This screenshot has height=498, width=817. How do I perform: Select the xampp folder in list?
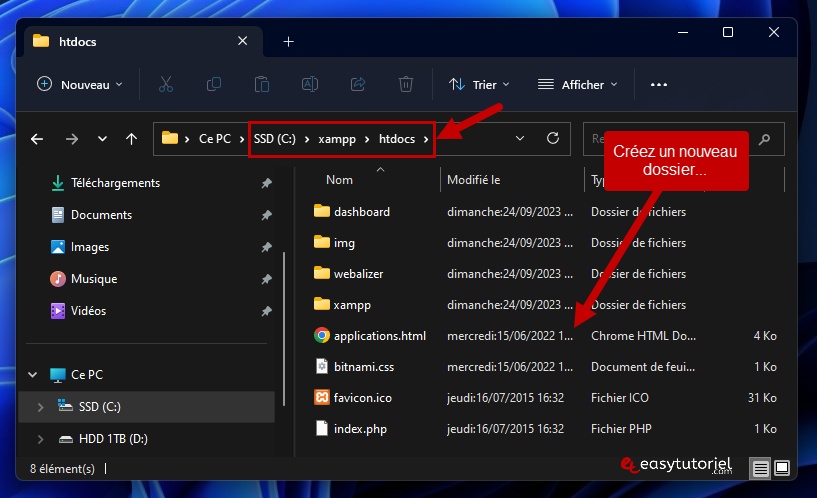coord(352,305)
